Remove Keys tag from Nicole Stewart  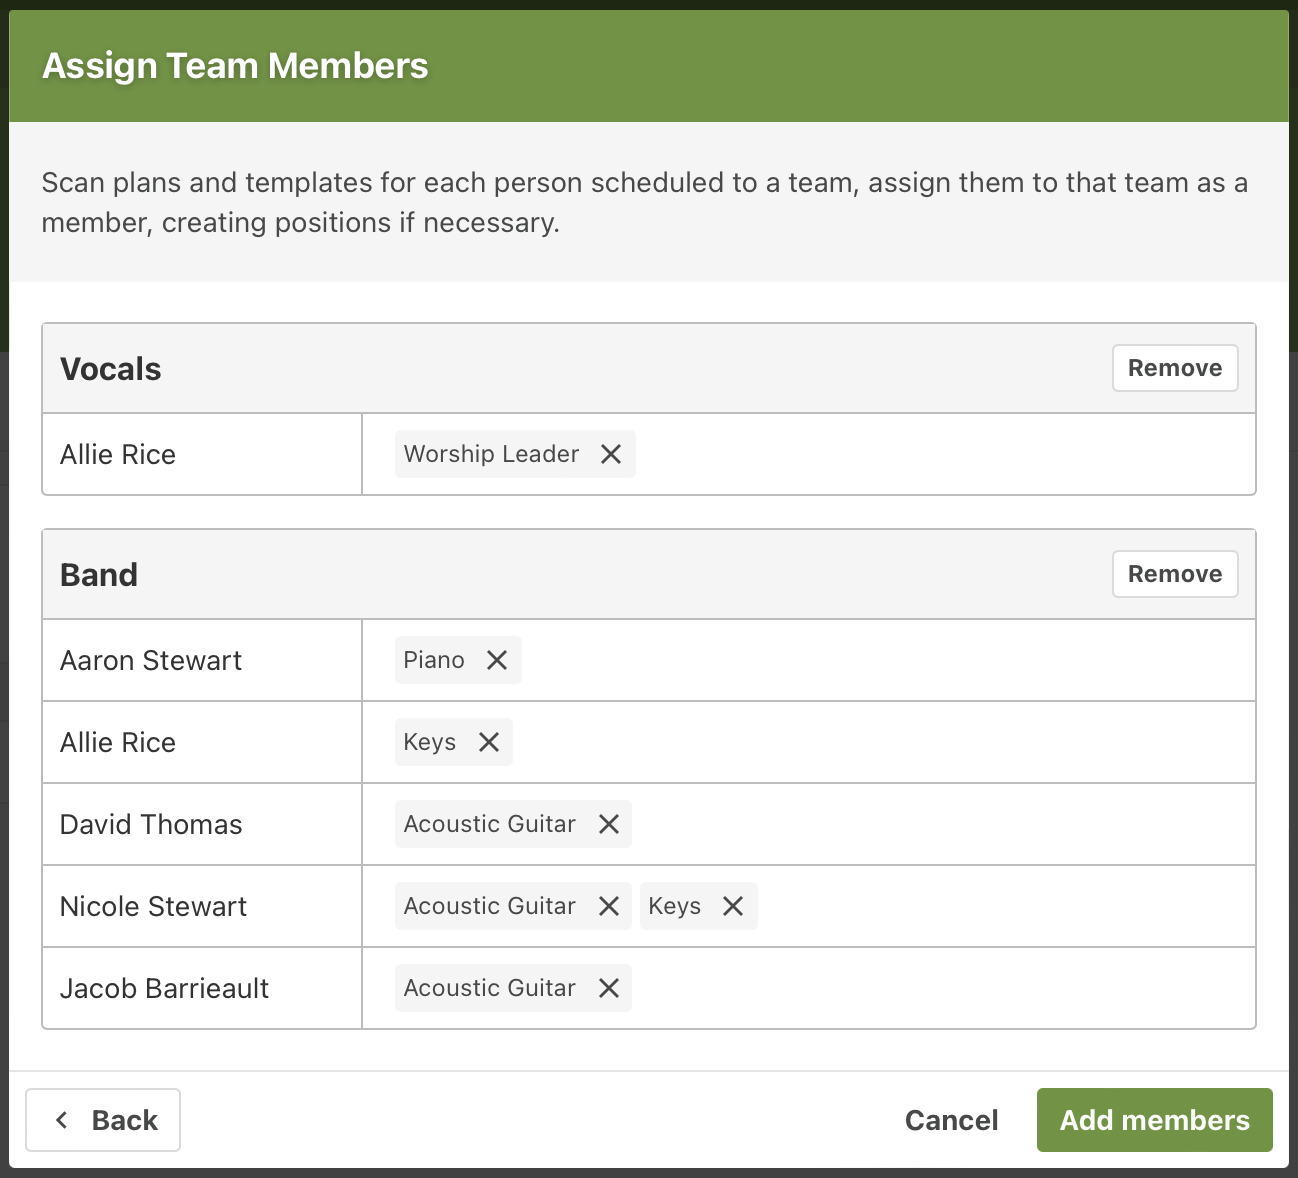(733, 906)
